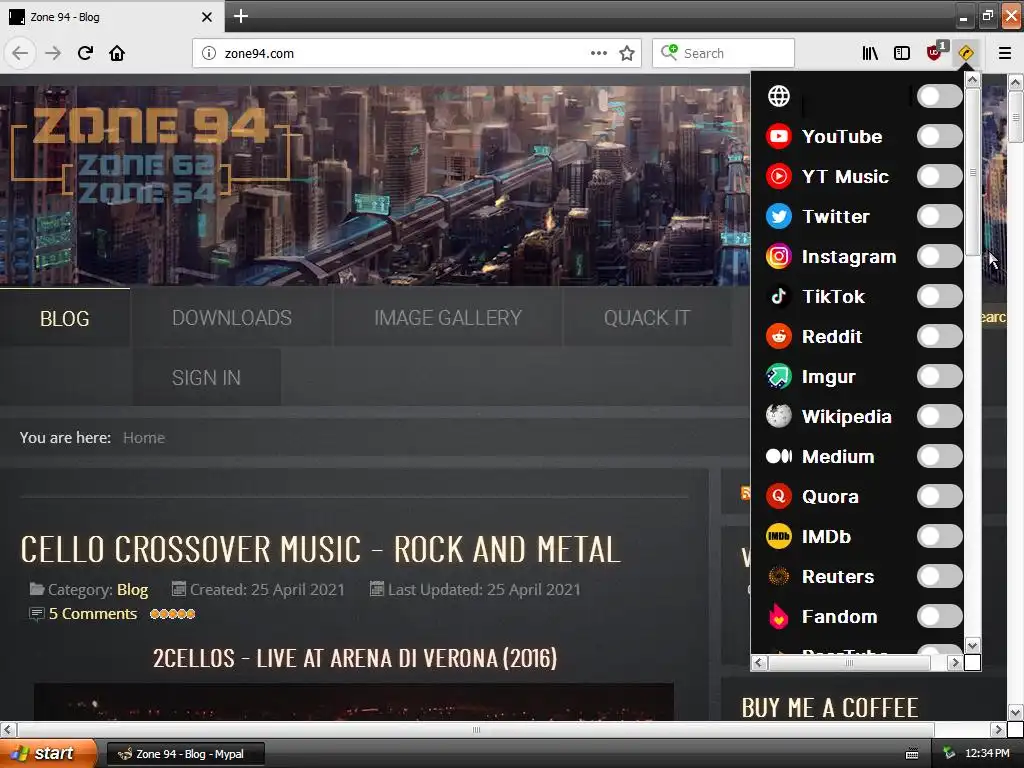Toggle the Reuters redirect switch
This screenshot has width=1024, height=768.
point(939,575)
